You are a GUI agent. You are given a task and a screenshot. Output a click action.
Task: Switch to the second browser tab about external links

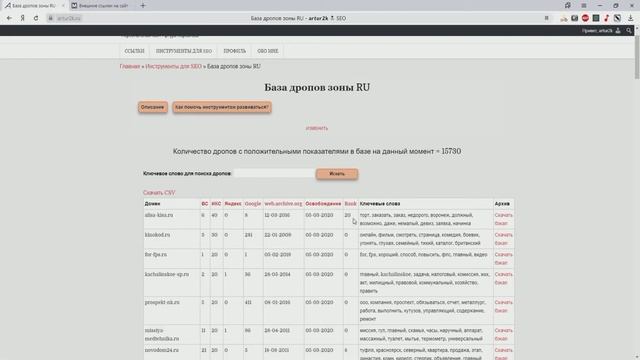click(102, 6)
